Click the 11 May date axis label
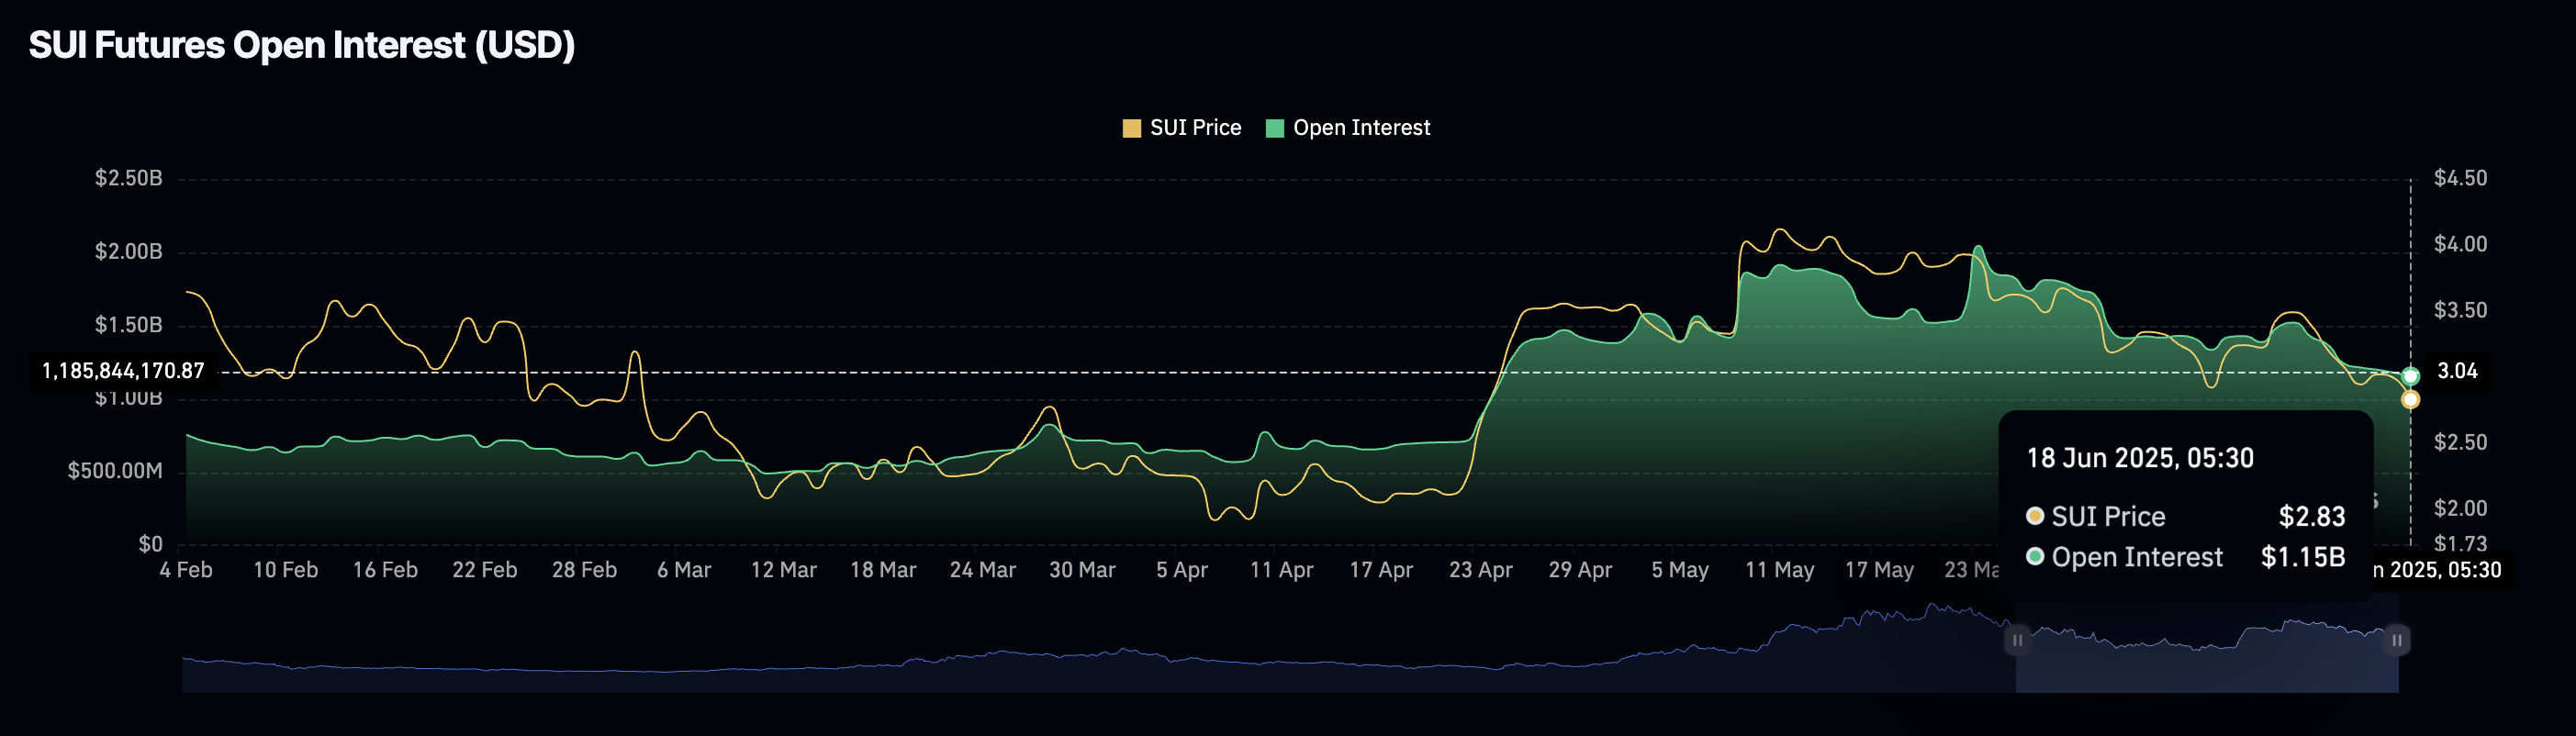 coord(1779,570)
